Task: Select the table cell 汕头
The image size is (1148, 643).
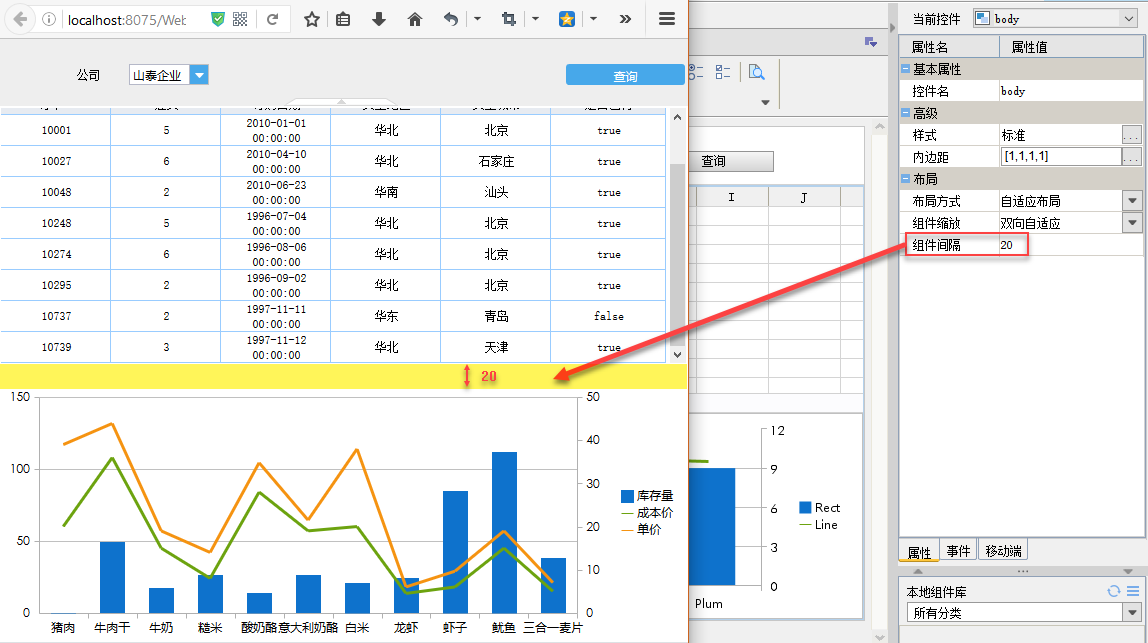Action: point(496,192)
